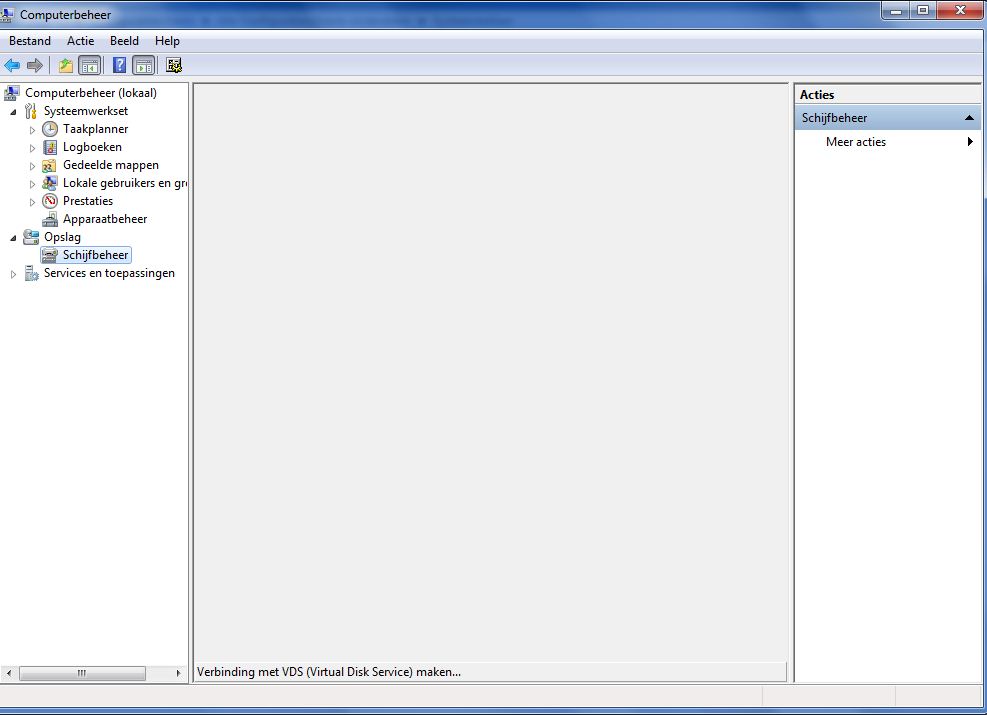The width and height of the screenshot is (987, 715).
Task: Open Help via the question mark icon
Action: click(119, 65)
